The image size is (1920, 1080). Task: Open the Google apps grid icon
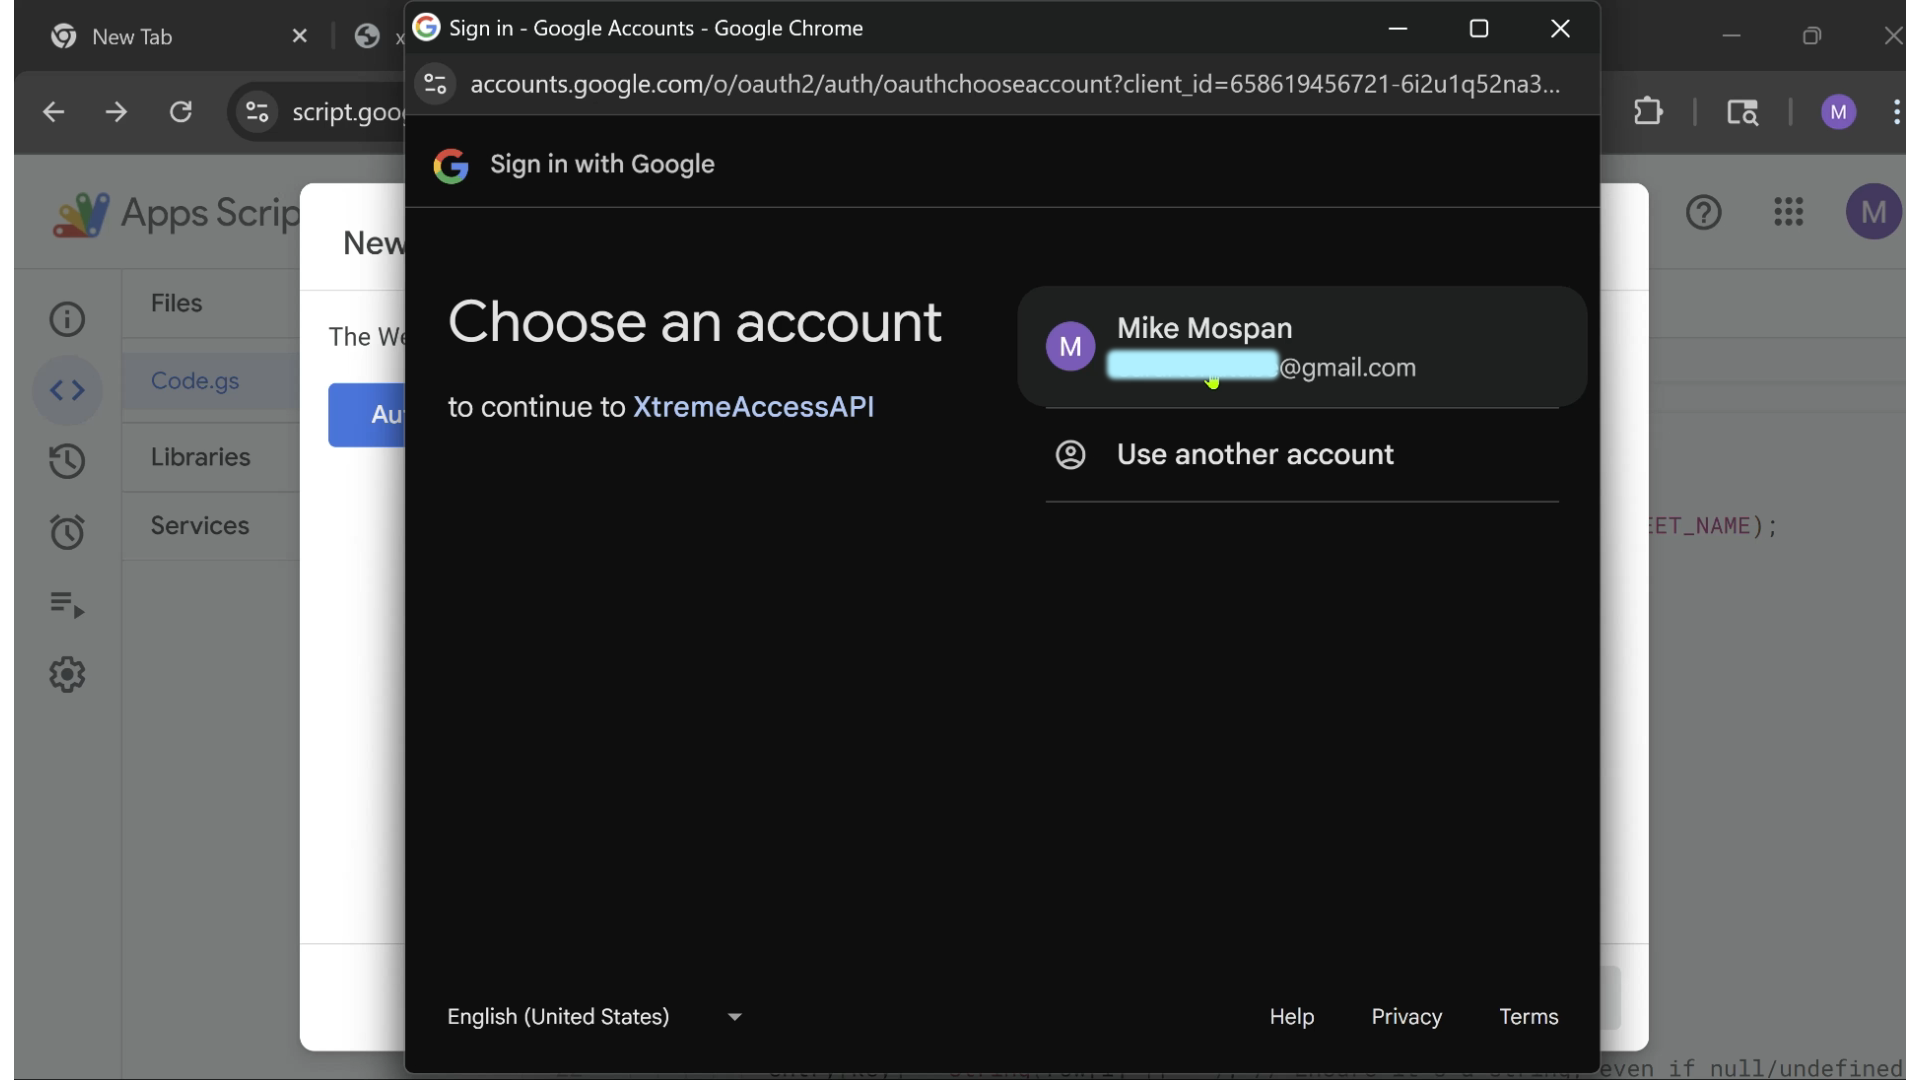1789,212
